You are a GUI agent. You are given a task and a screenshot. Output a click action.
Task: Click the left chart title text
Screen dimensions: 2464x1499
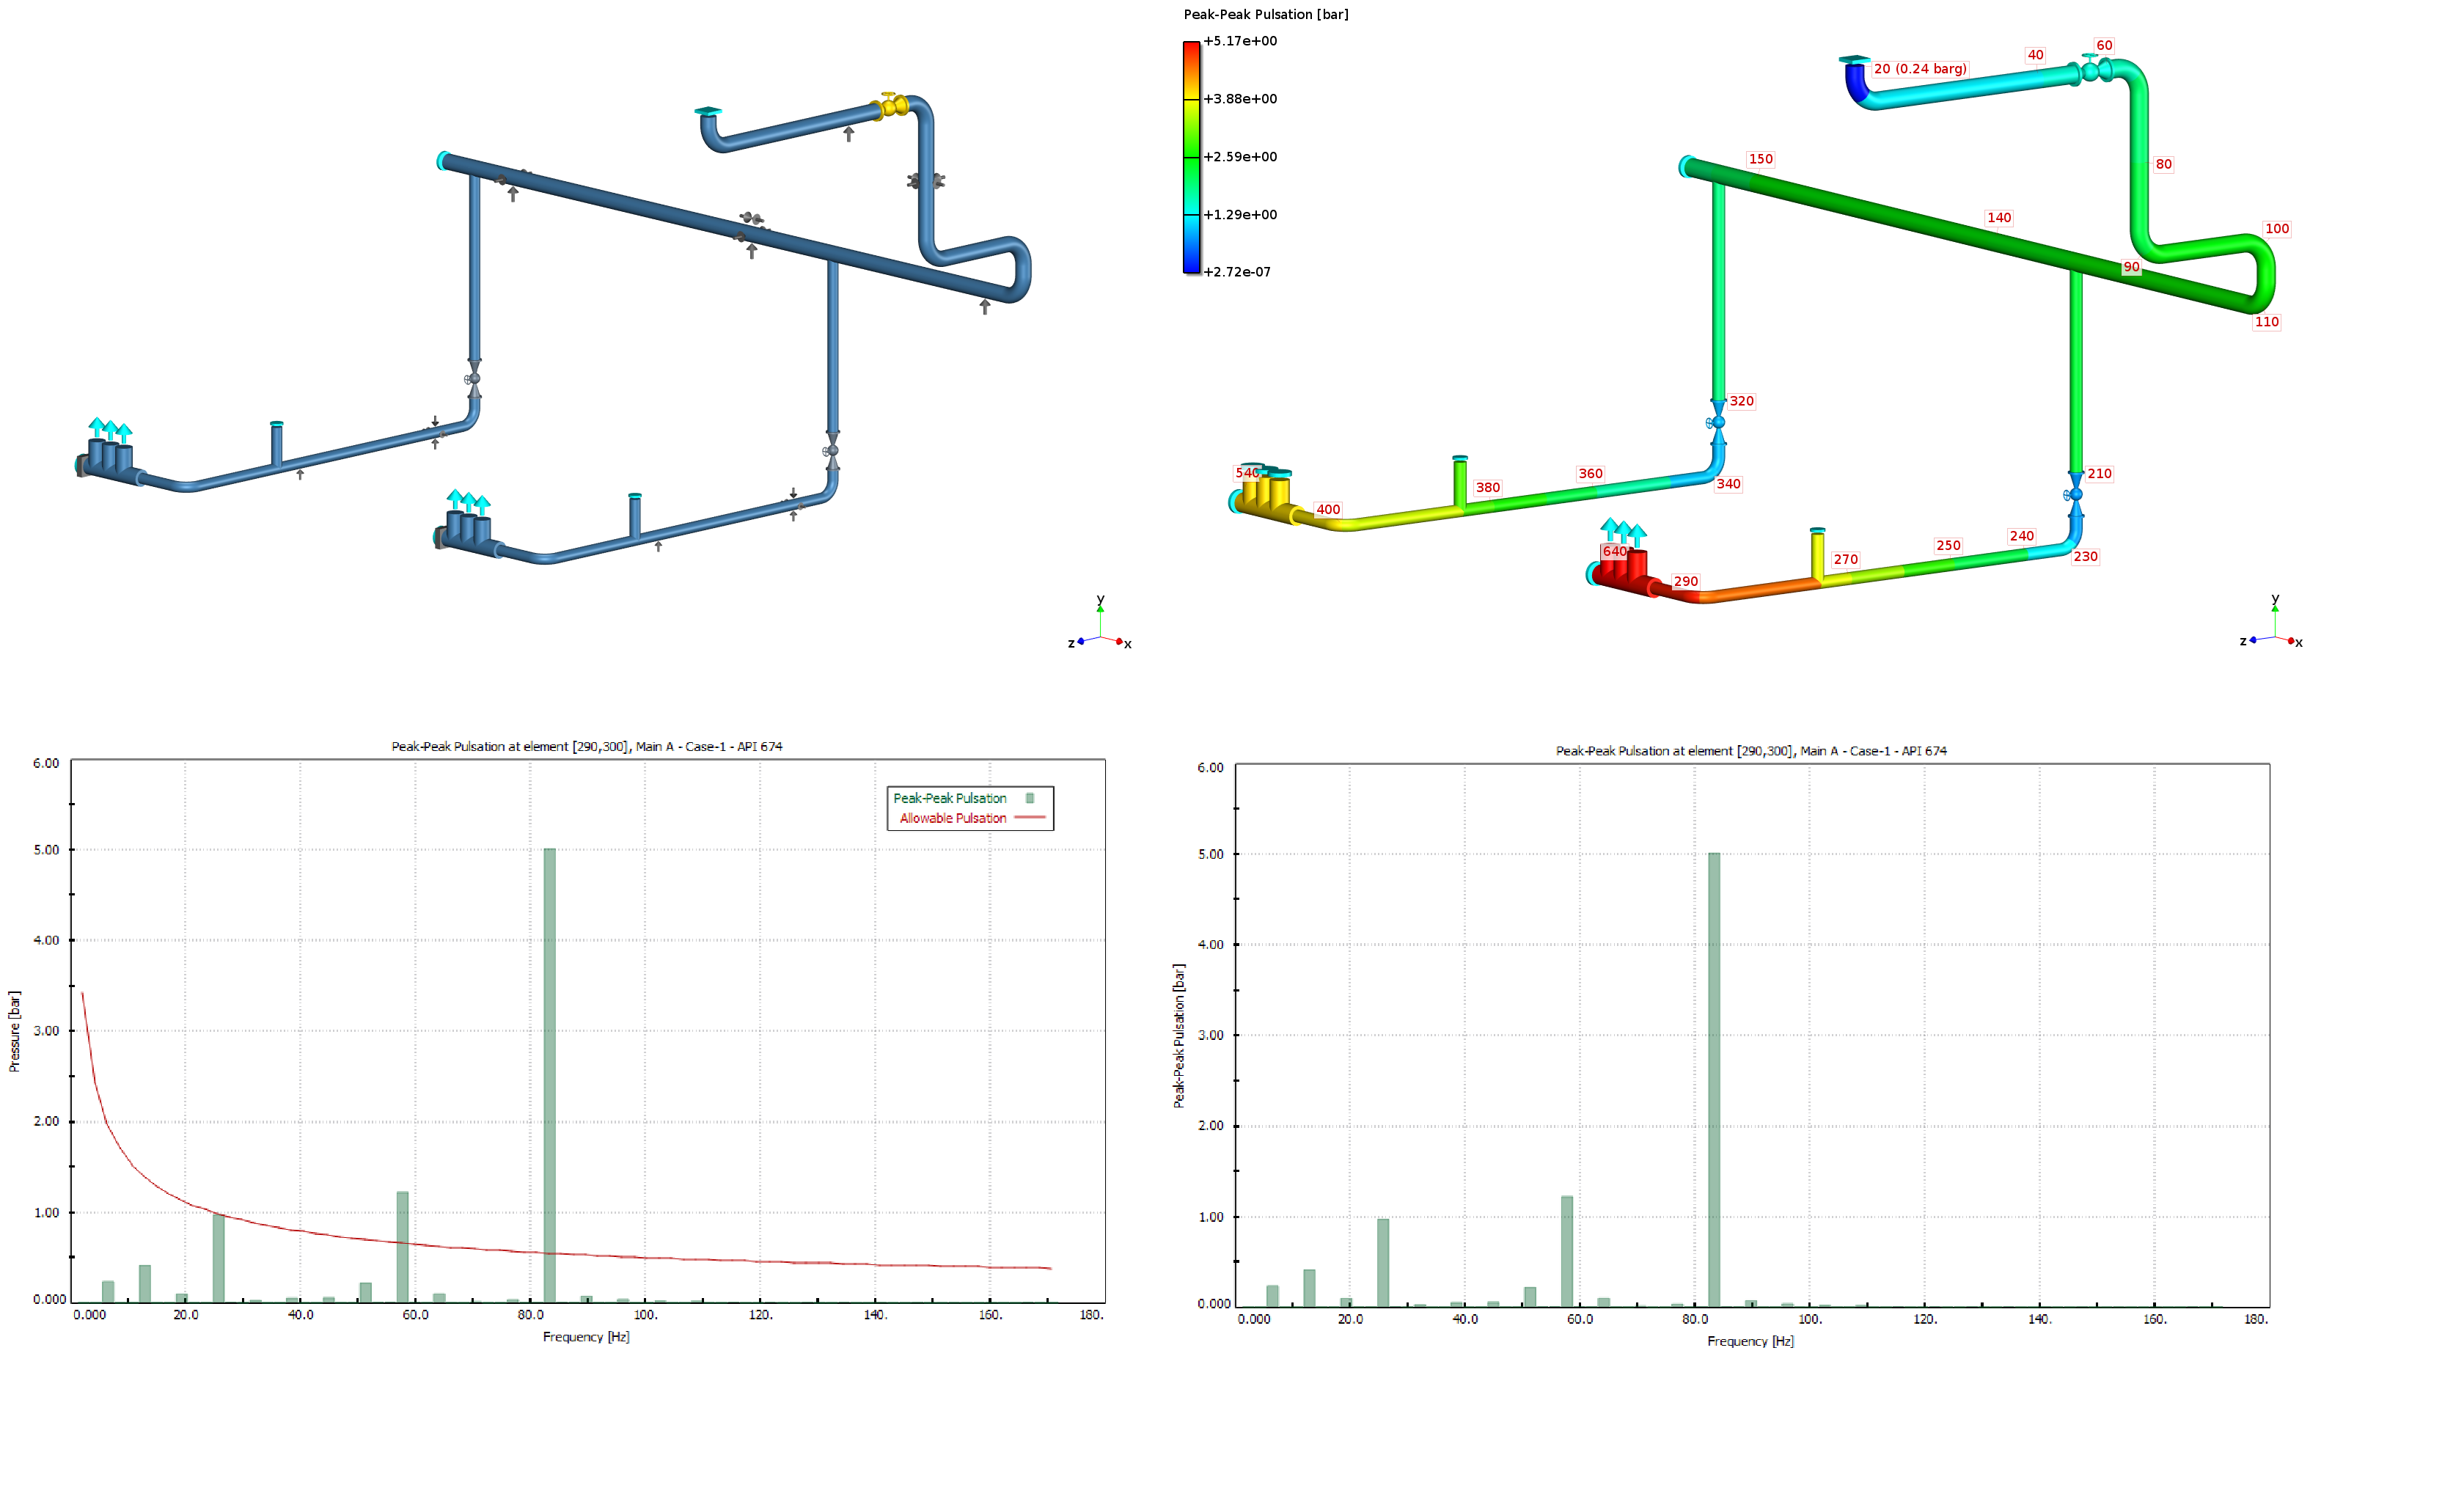586,746
